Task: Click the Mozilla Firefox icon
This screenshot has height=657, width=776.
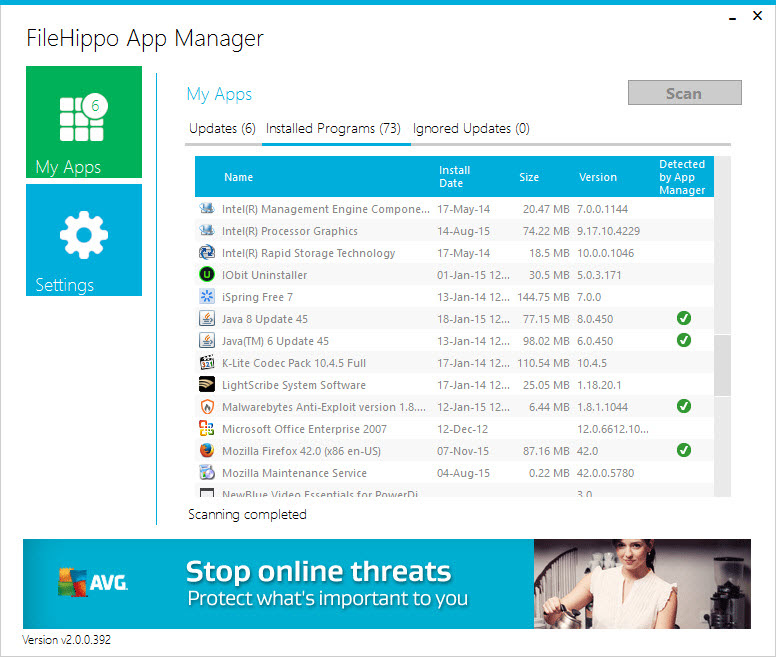Action: pyautogui.click(x=207, y=450)
